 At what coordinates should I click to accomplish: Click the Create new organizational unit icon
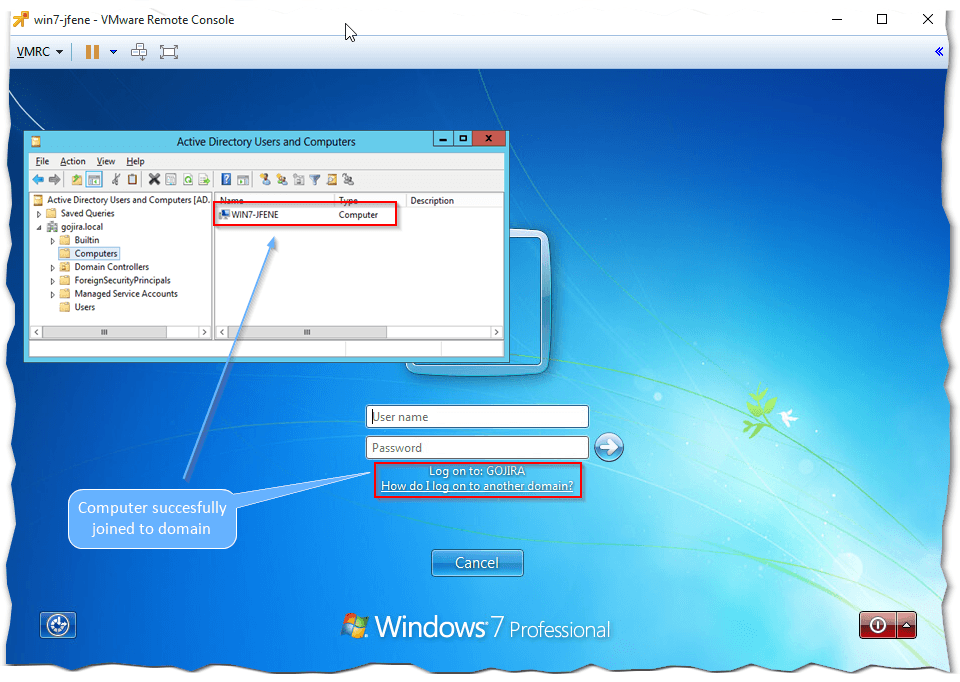tap(298, 179)
